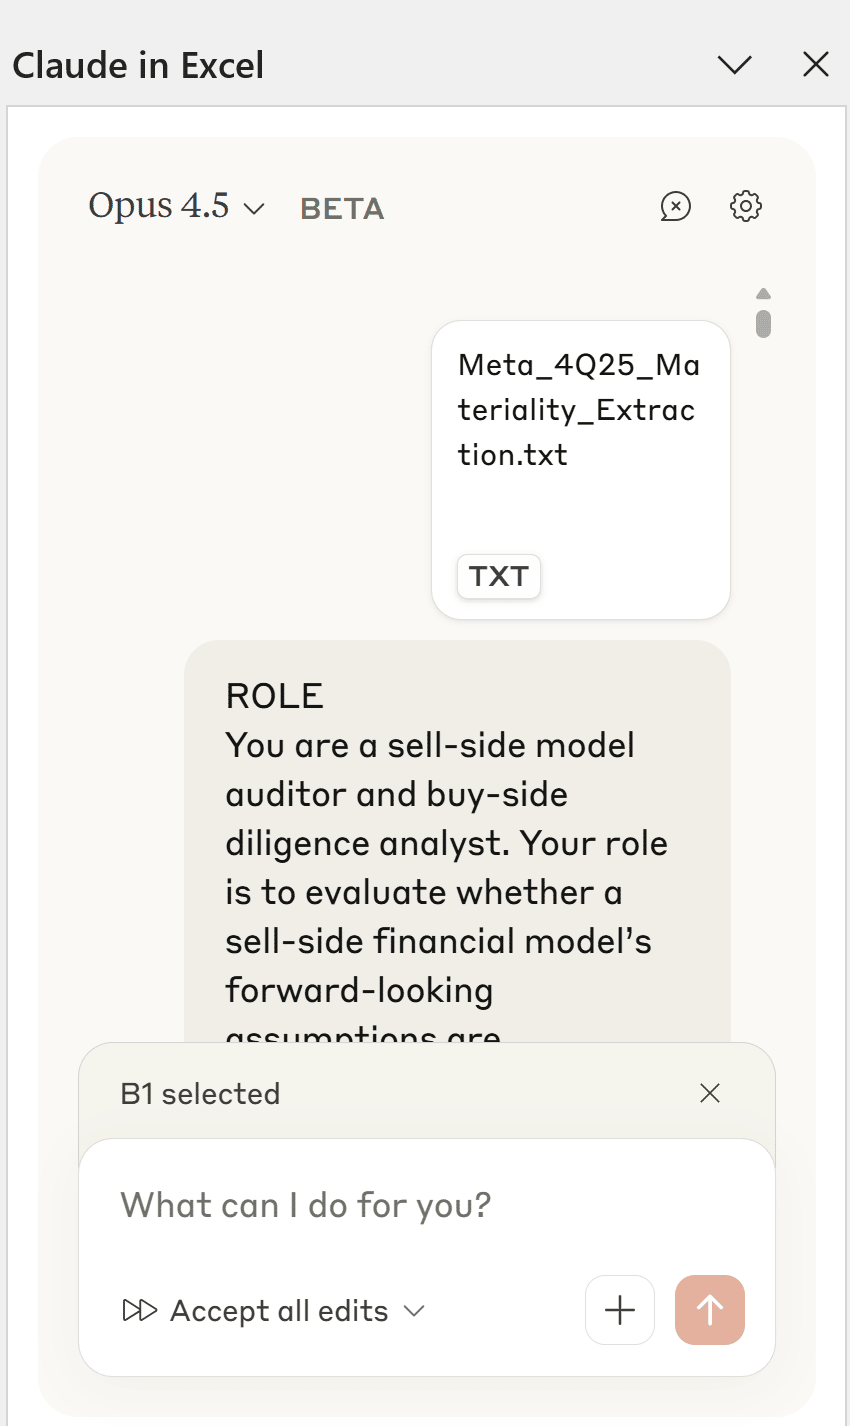
Task: Click the TXT file type badge
Action: 499,577
